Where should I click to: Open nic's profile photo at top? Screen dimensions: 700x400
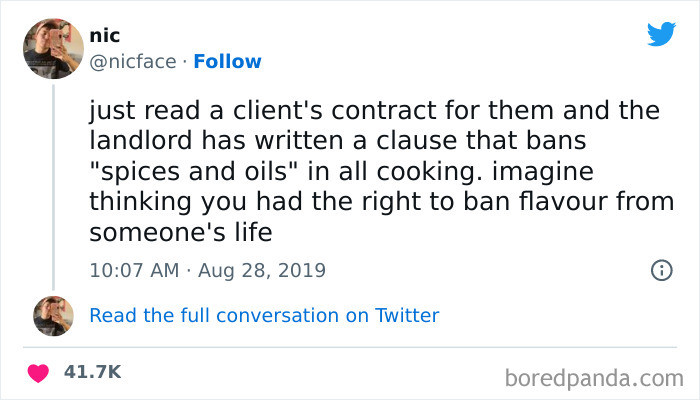pyautogui.click(x=52, y=48)
